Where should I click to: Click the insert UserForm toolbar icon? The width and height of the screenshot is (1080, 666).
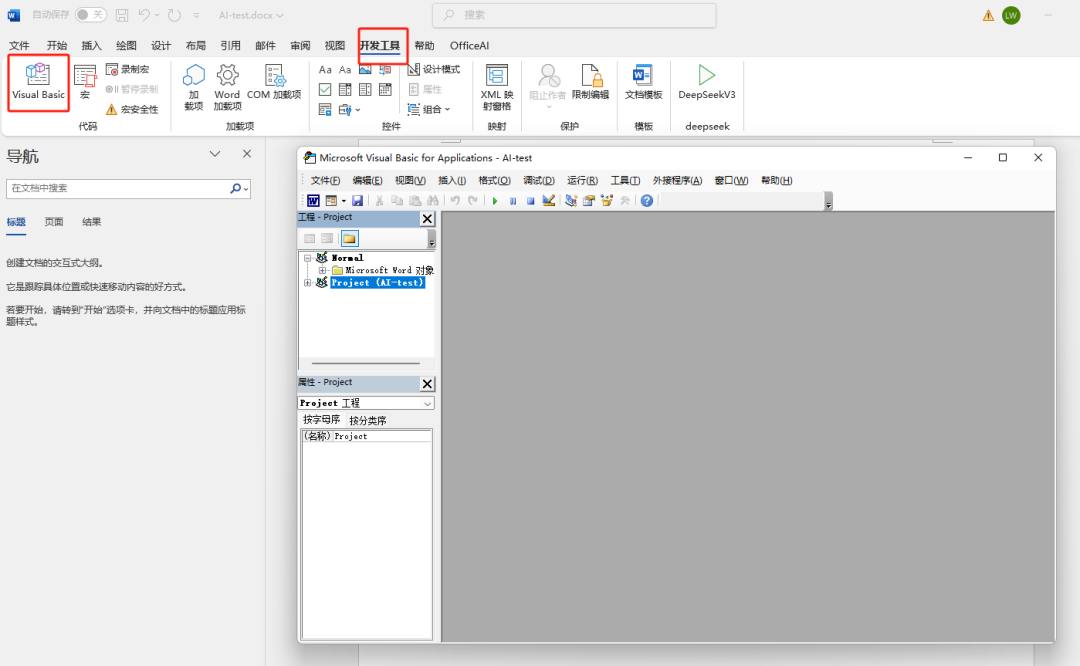pos(331,200)
